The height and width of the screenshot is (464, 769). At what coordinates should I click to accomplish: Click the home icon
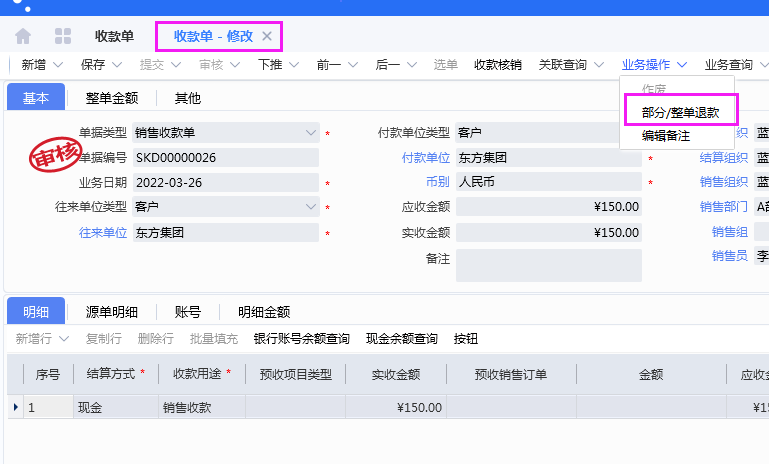click(x=23, y=36)
